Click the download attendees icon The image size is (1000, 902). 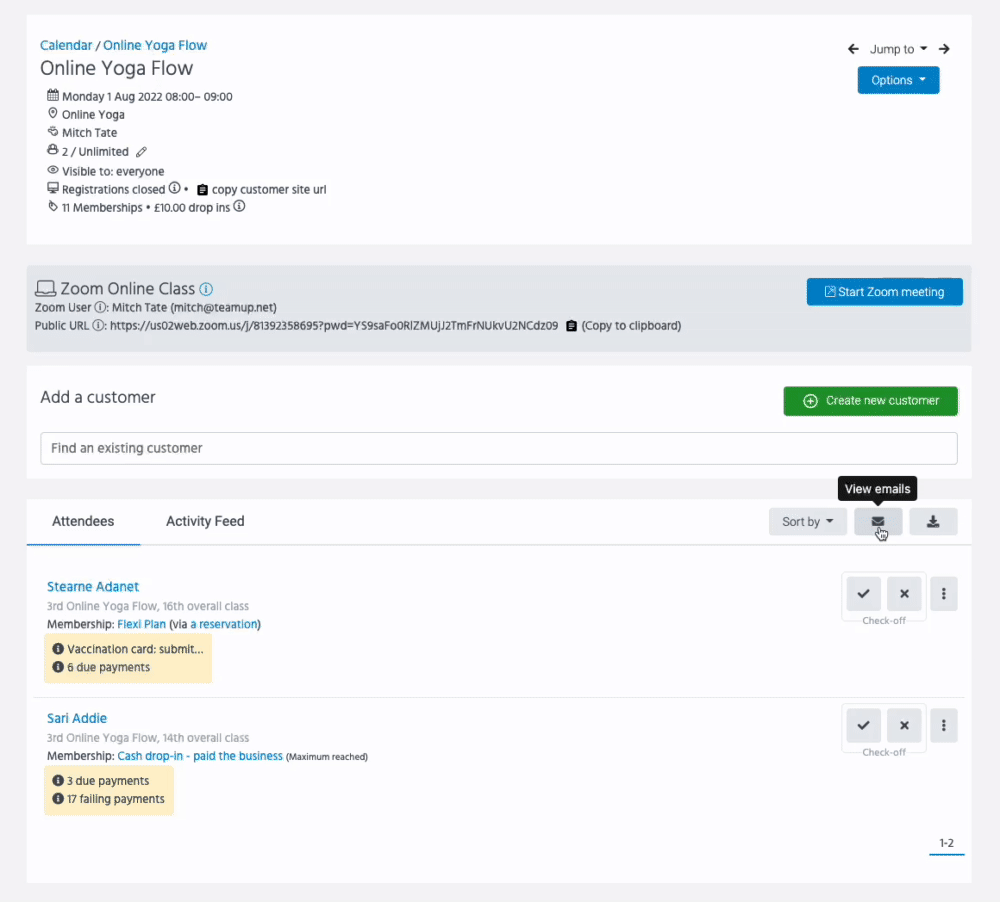pyautogui.click(x=933, y=521)
